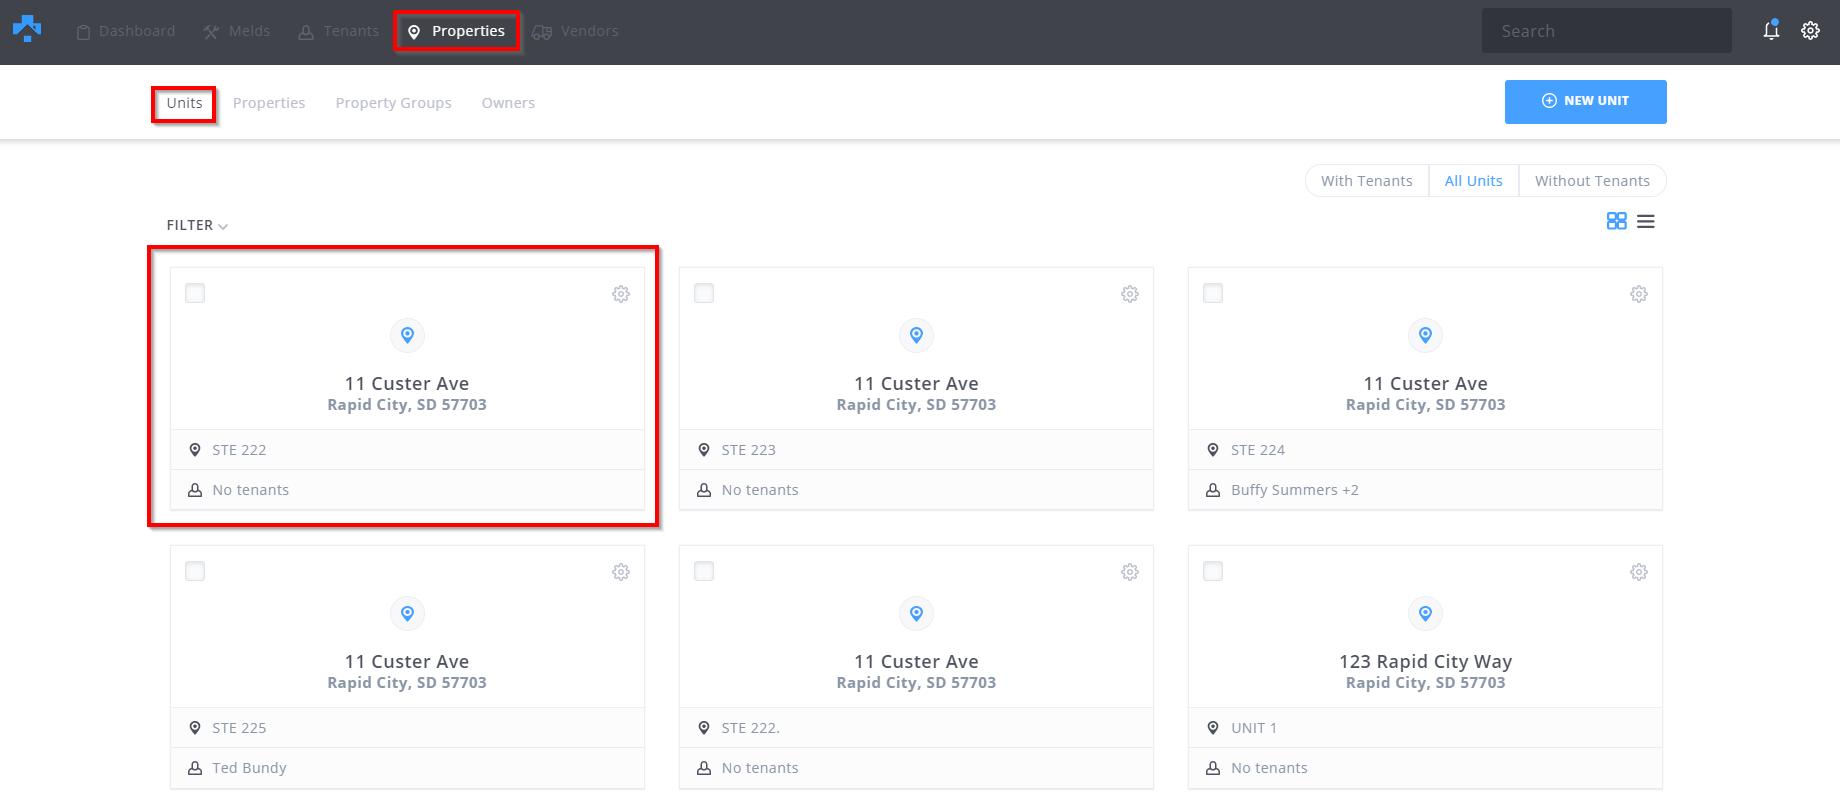Open Dashboard in top navigation

[x=126, y=31]
